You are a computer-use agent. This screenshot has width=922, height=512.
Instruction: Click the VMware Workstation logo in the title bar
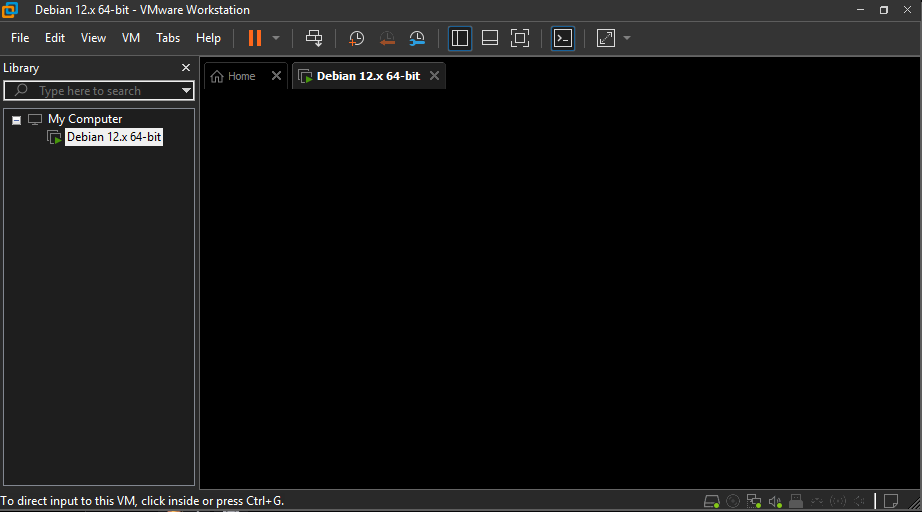pyautogui.click(x=10, y=10)
